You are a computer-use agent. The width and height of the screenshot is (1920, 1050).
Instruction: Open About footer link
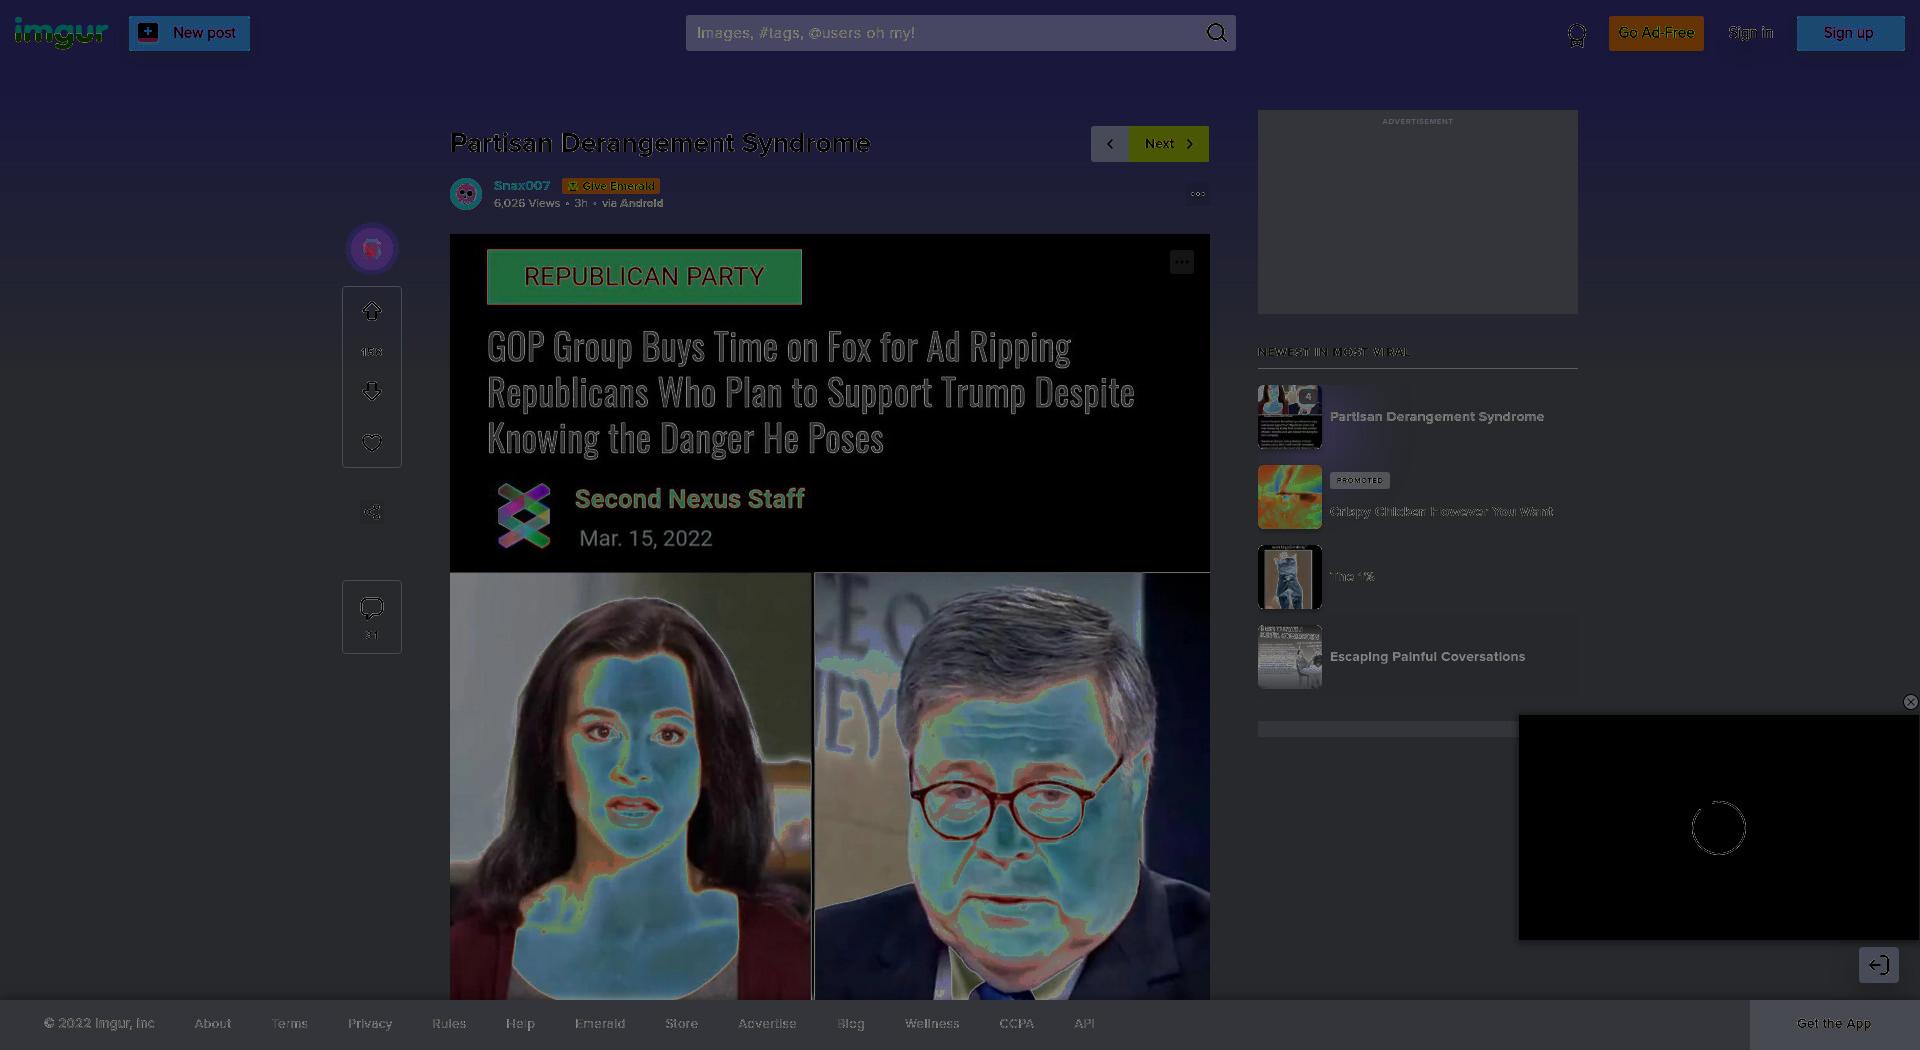pos(213,1024)
